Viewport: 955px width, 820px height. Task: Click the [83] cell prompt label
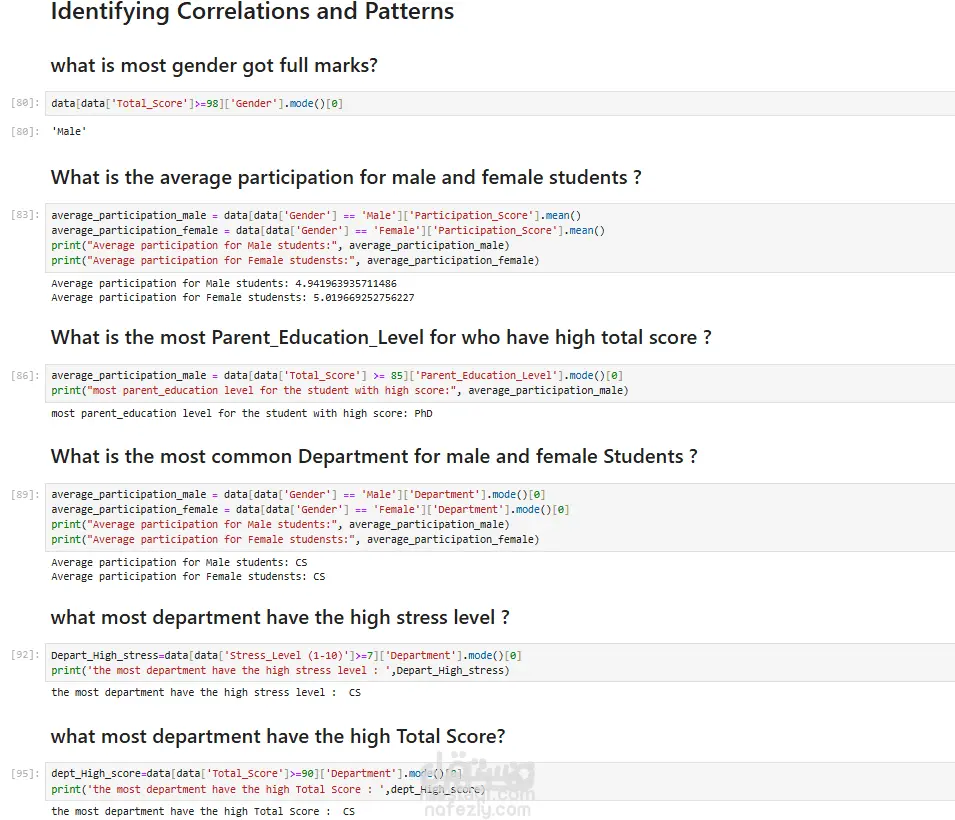(25, 215)
